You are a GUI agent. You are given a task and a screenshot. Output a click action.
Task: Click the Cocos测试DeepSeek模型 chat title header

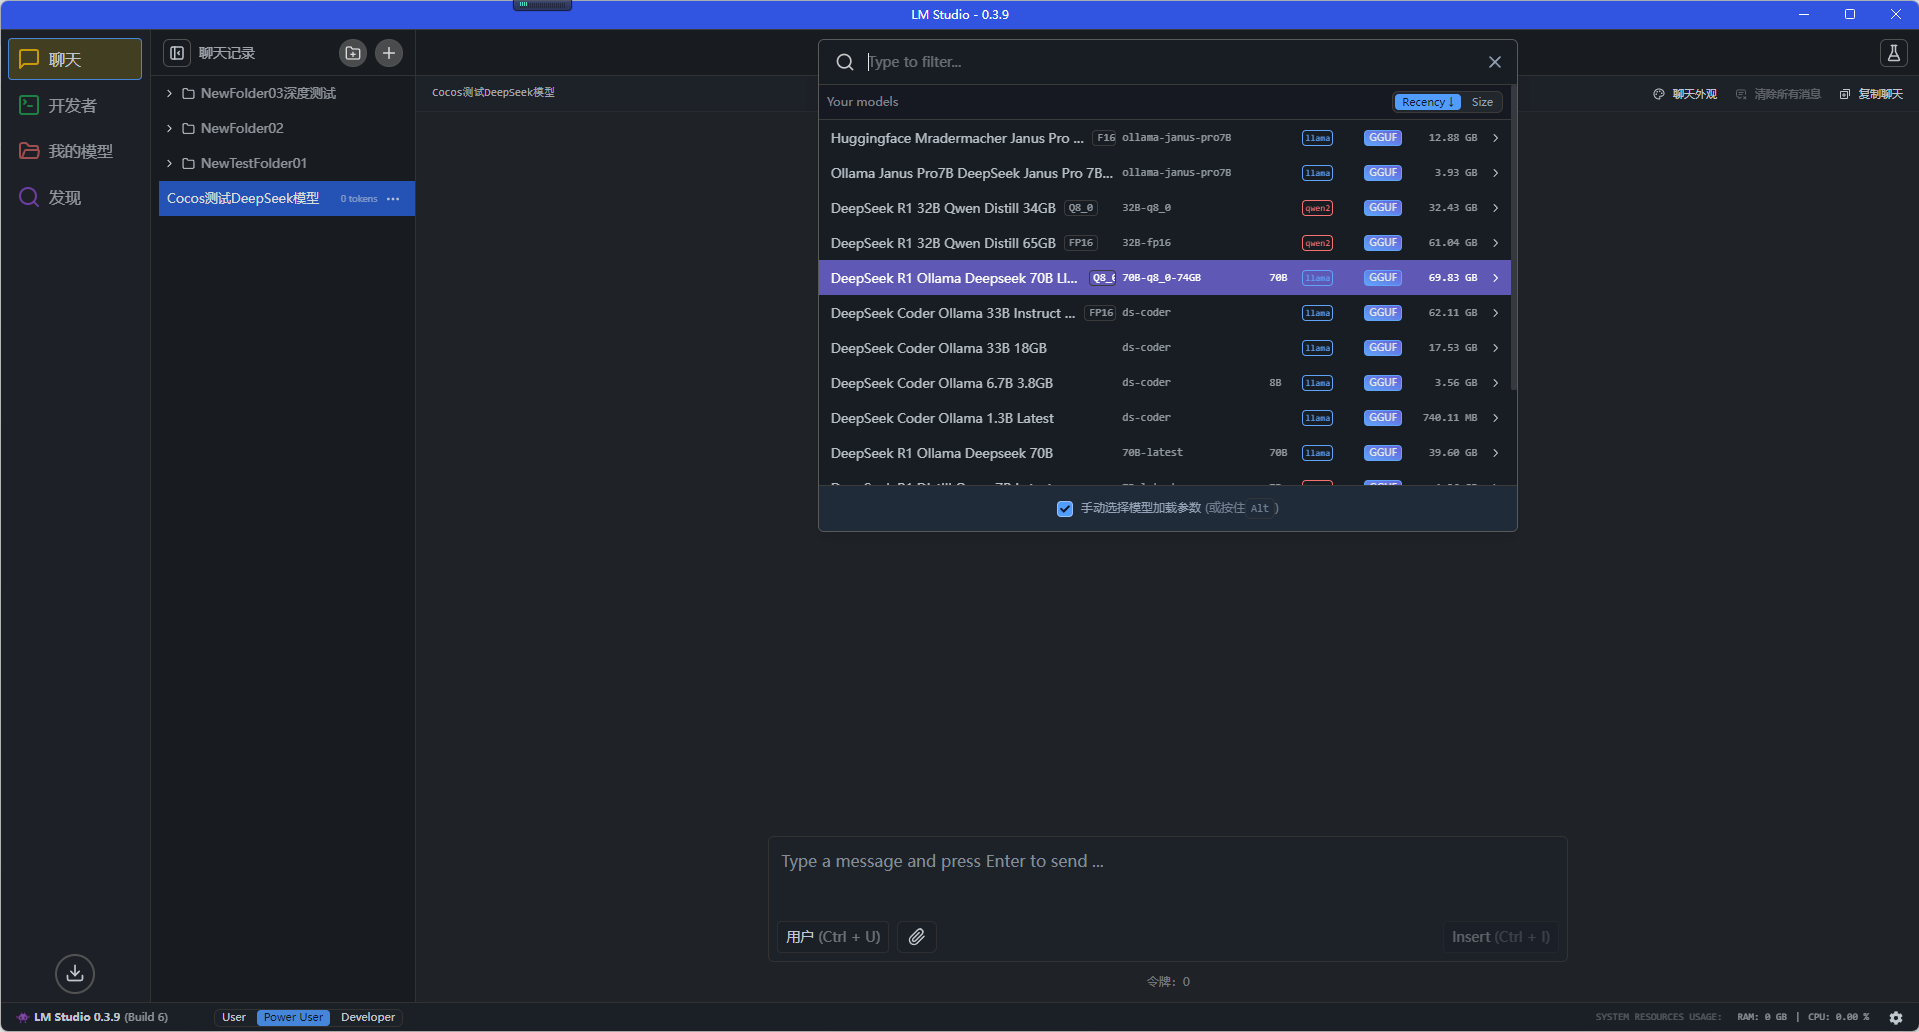493,92
